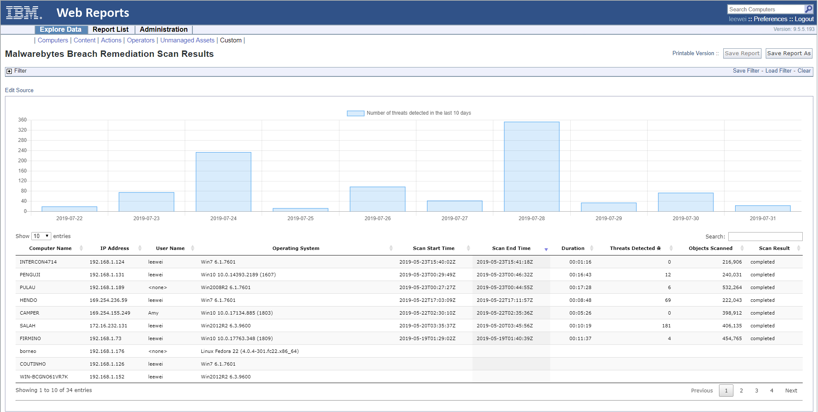Go to page 2 of results
Screen dimensions: 818x412
tap(741, 391)
